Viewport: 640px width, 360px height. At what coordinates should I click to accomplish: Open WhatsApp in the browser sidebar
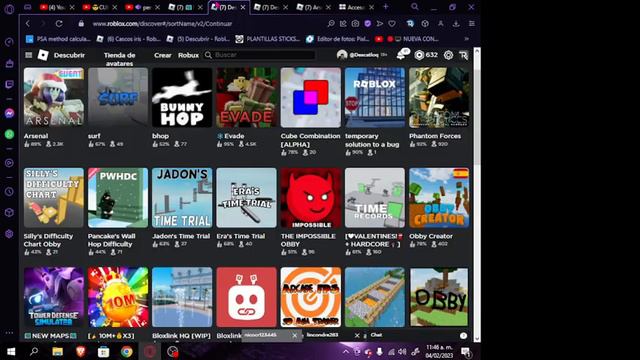(x=9, y=134)
